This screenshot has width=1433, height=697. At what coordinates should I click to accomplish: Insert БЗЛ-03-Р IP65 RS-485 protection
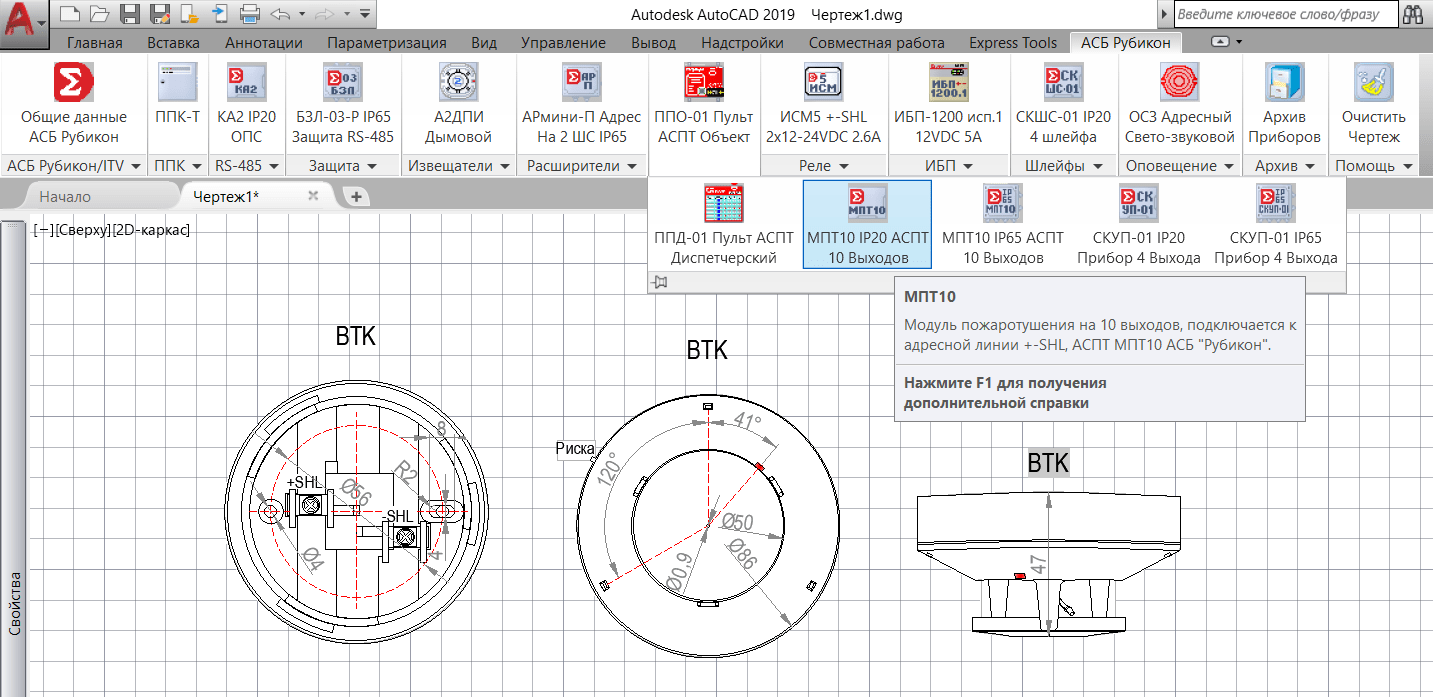(x=343, y=105)
